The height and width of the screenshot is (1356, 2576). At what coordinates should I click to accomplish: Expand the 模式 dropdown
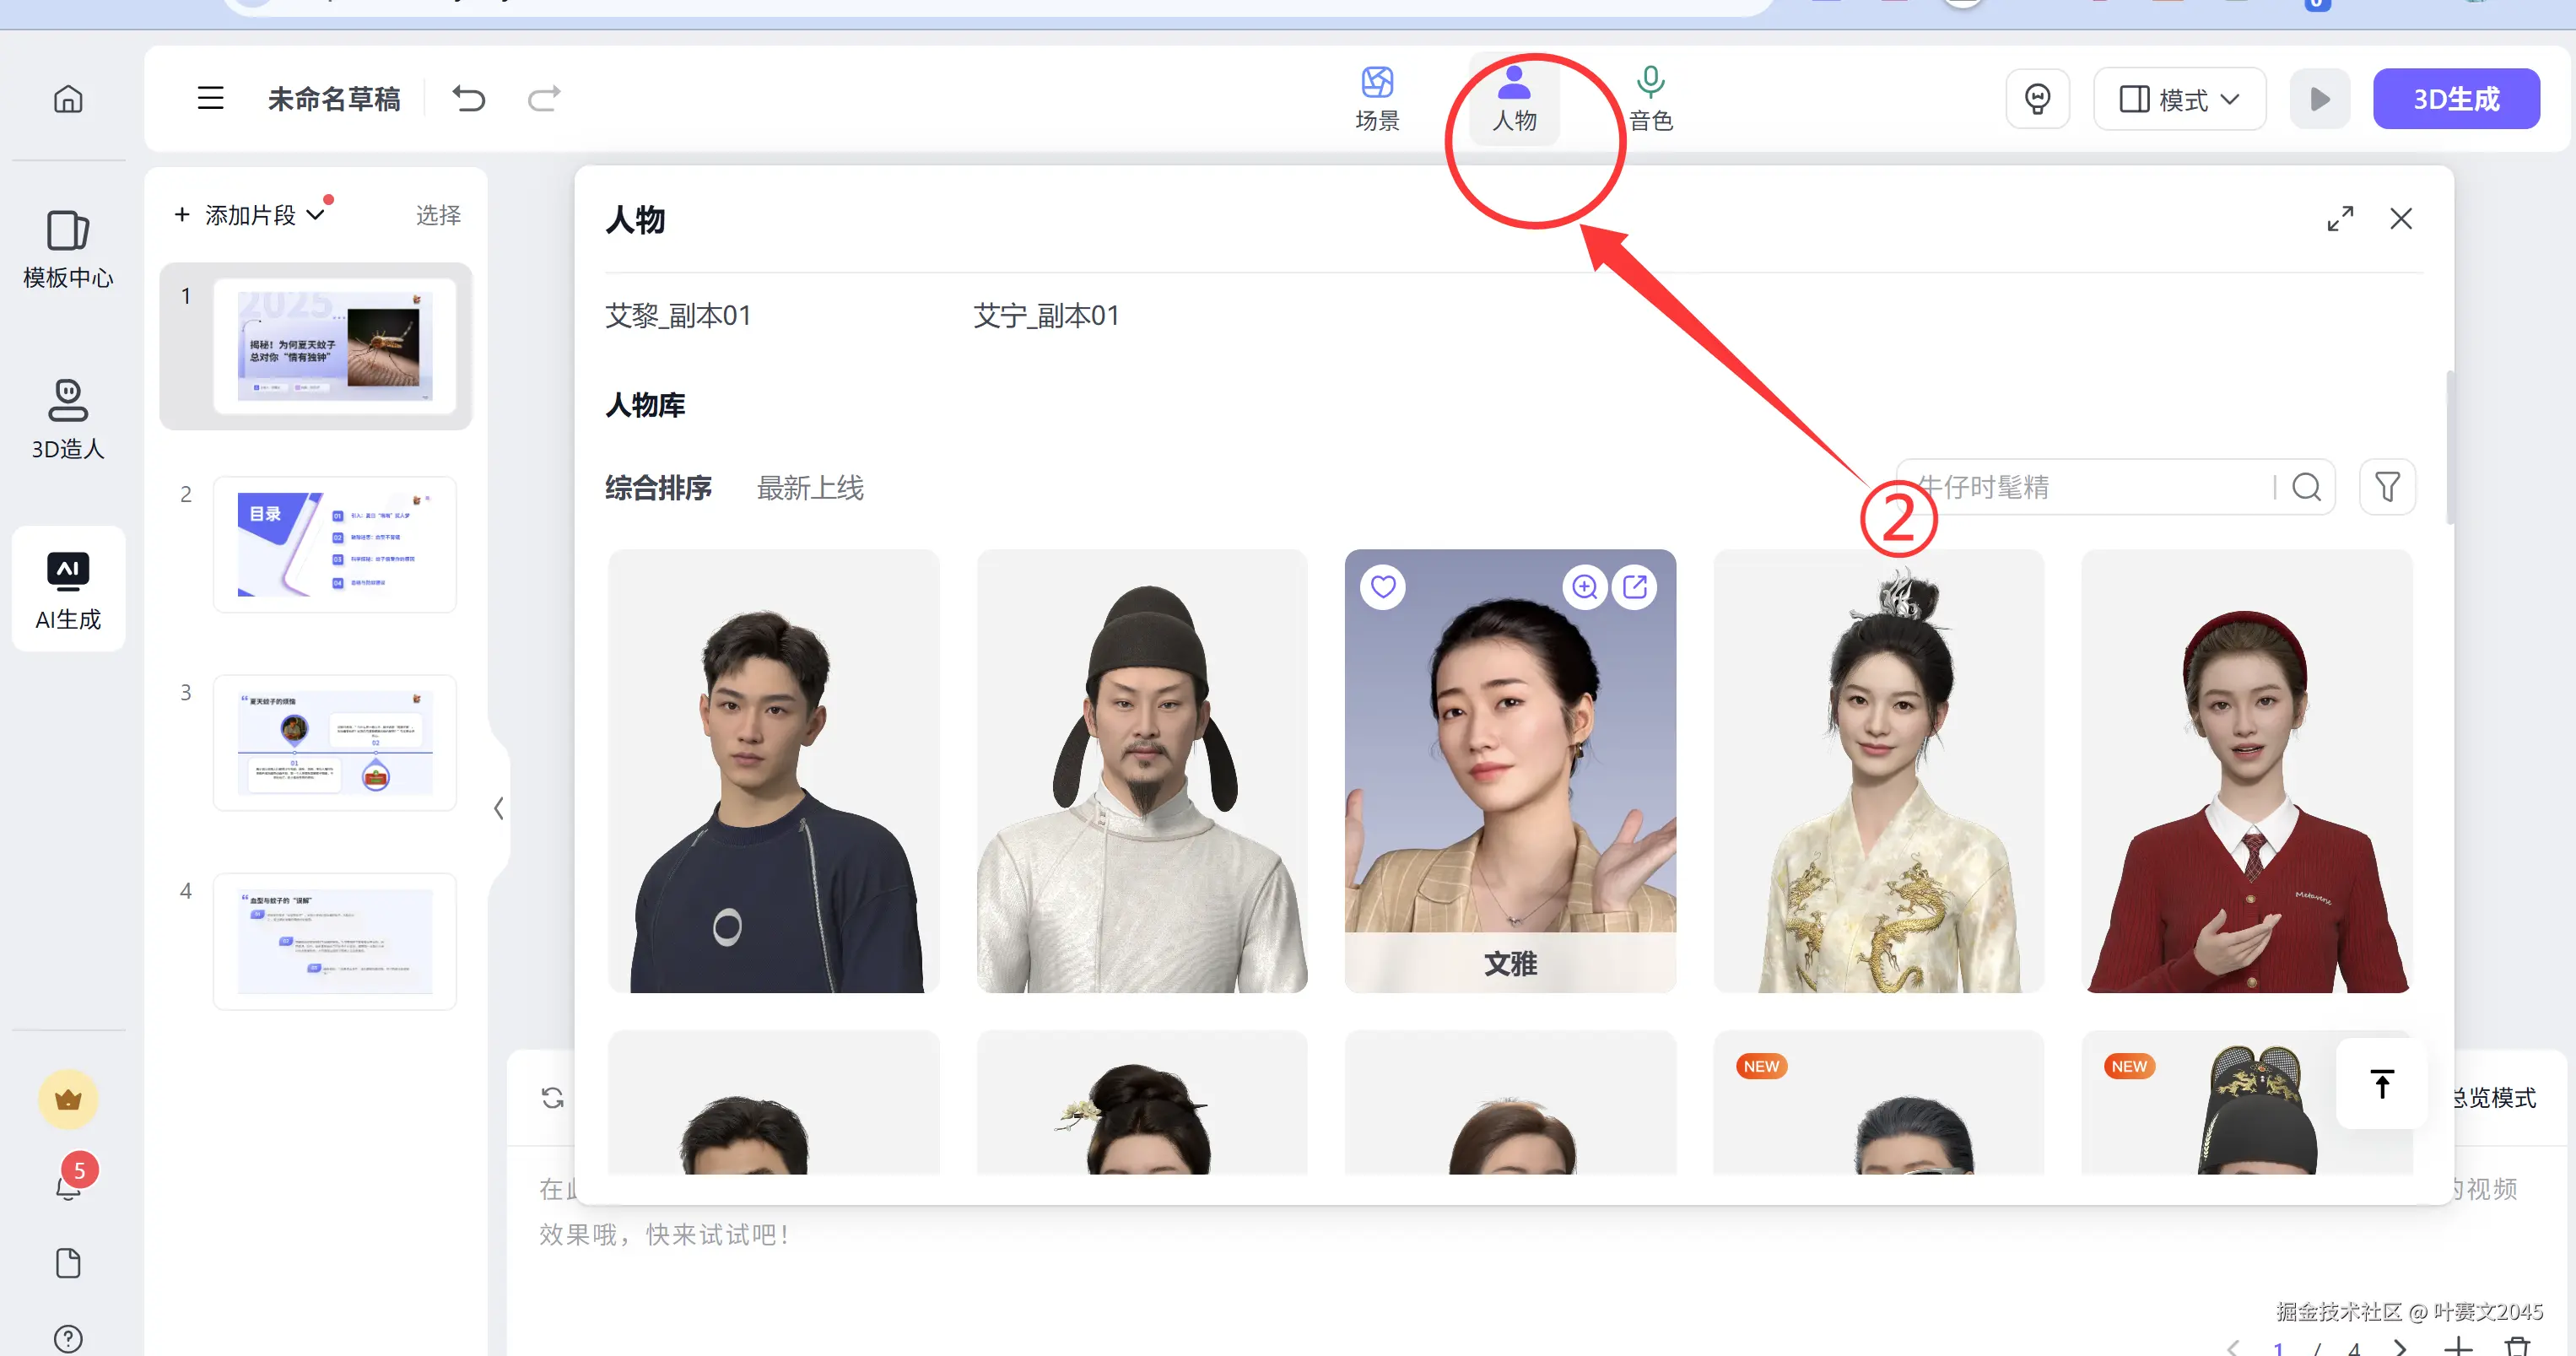2179,99
